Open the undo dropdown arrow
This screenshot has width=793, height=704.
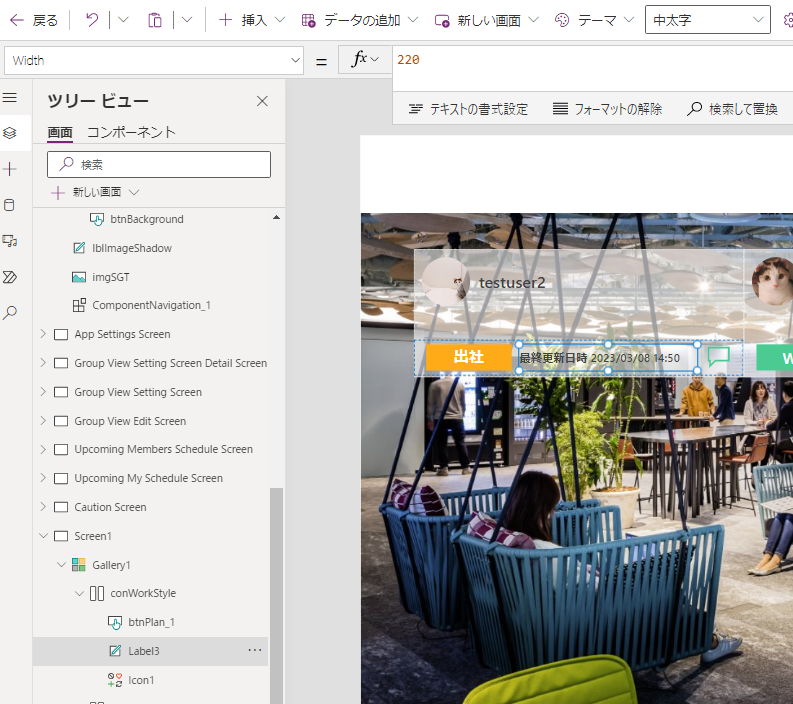pos(123,20)
